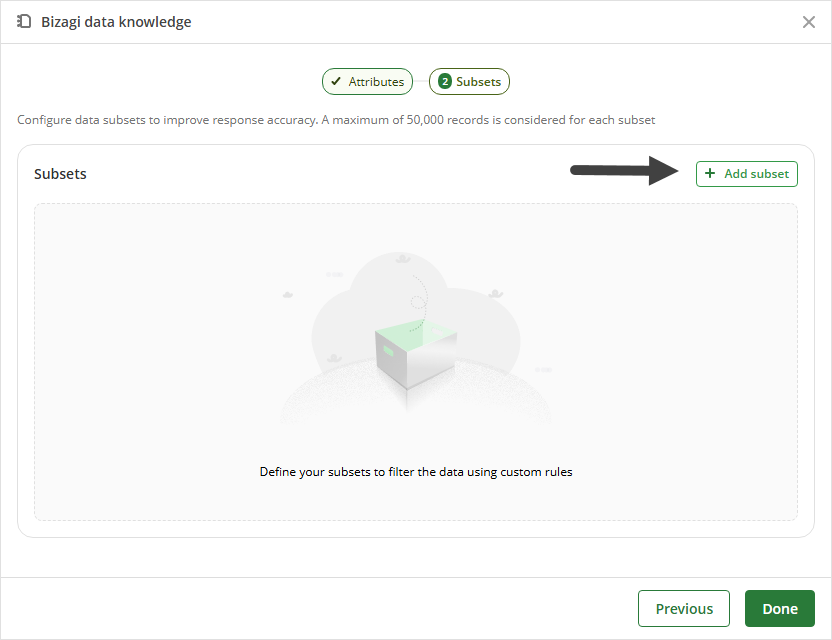This screenshot has width=832, height=640.
Task: Click the 'Configure data subsets' description text
Action: click(x=336, y=120)
